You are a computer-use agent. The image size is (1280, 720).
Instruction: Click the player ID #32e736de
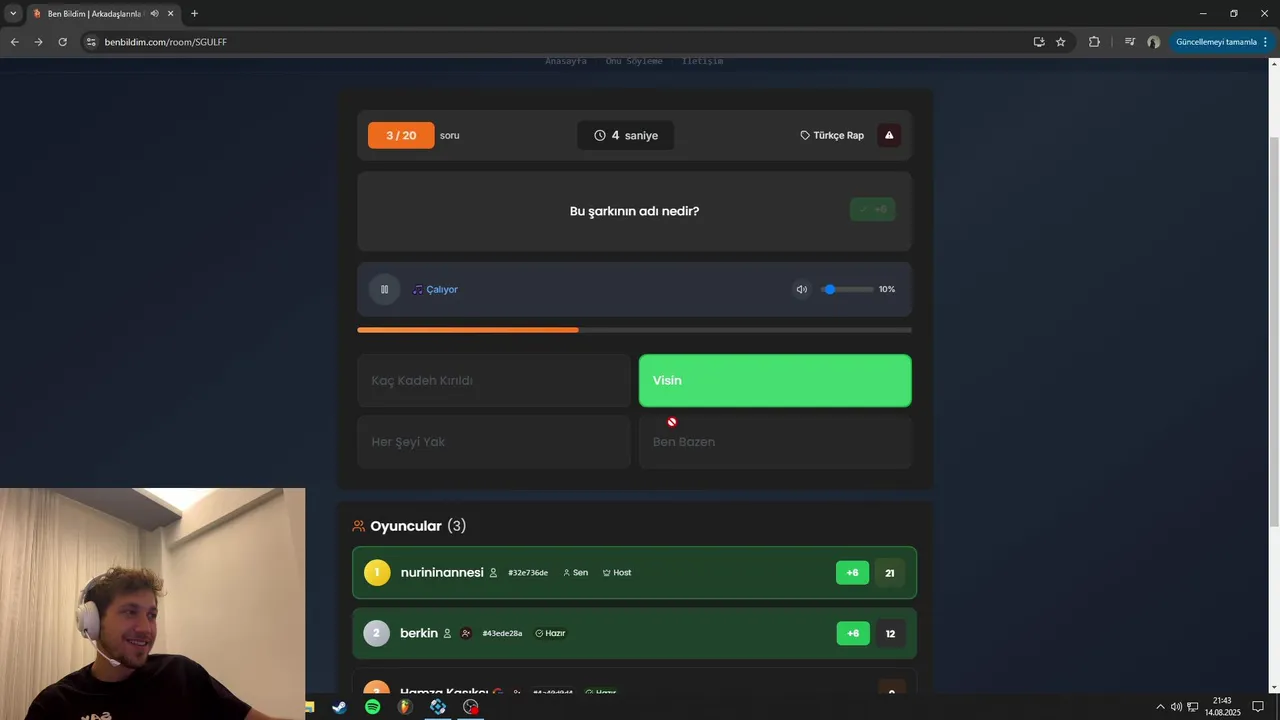click(x=528, y=573)
